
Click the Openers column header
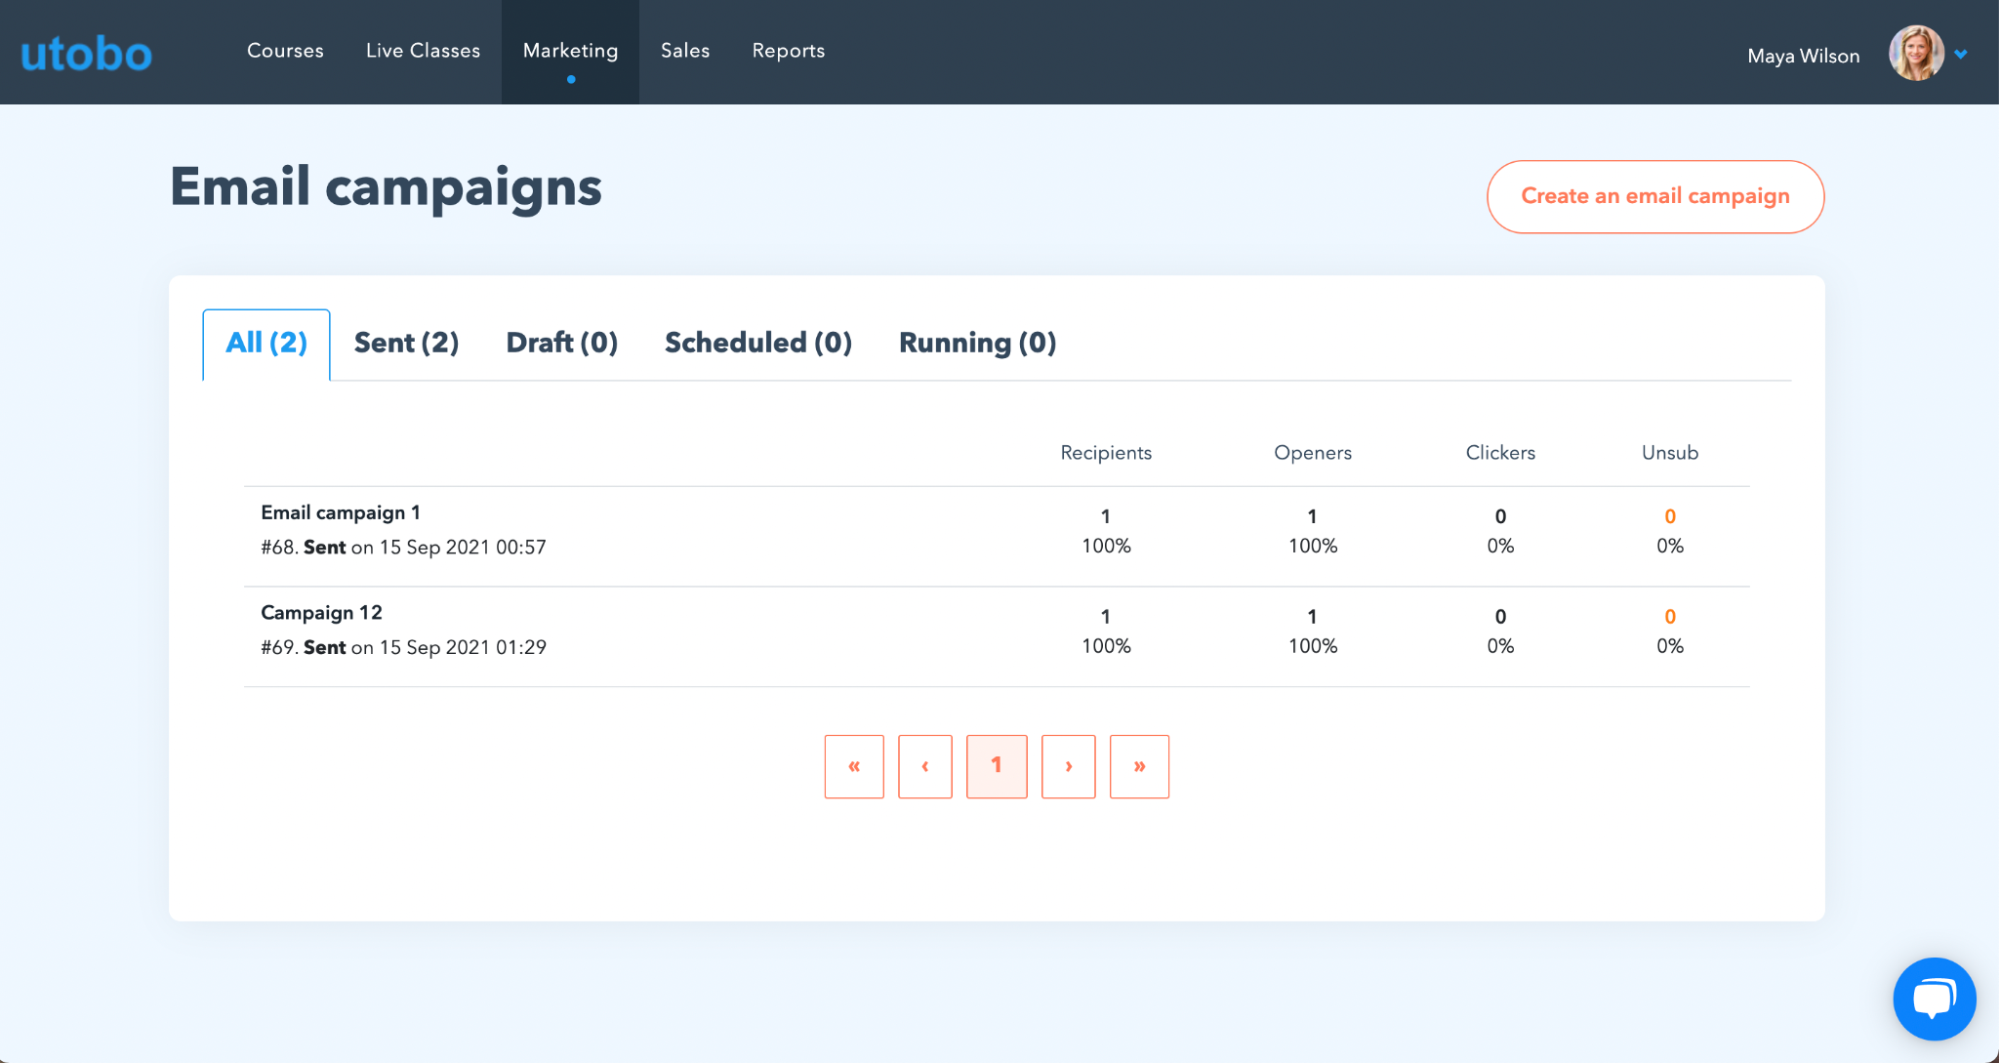click(1312, 453)
